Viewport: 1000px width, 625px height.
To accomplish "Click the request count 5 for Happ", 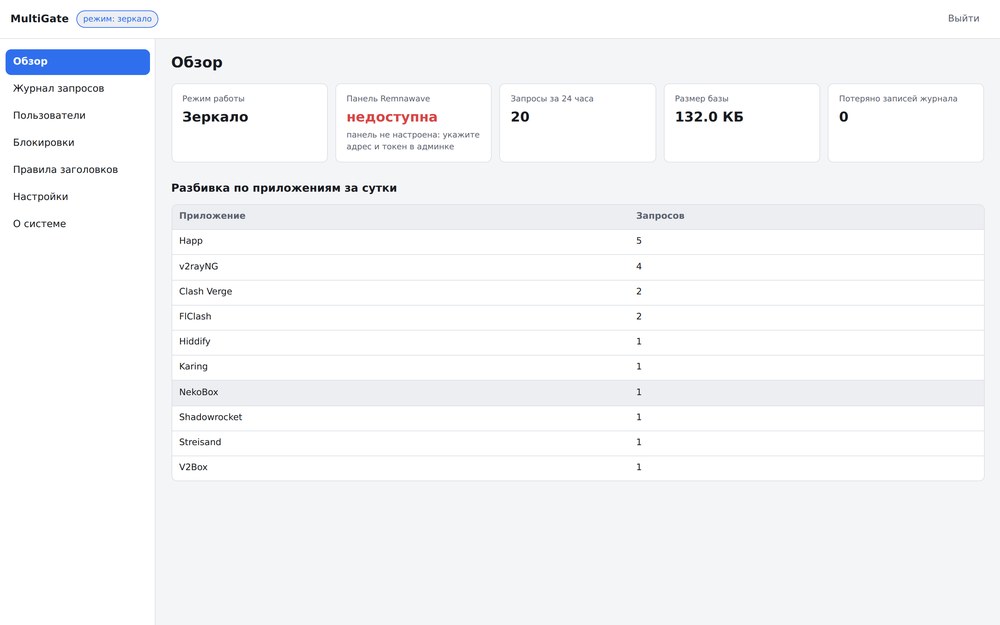I will coord(638,241).
